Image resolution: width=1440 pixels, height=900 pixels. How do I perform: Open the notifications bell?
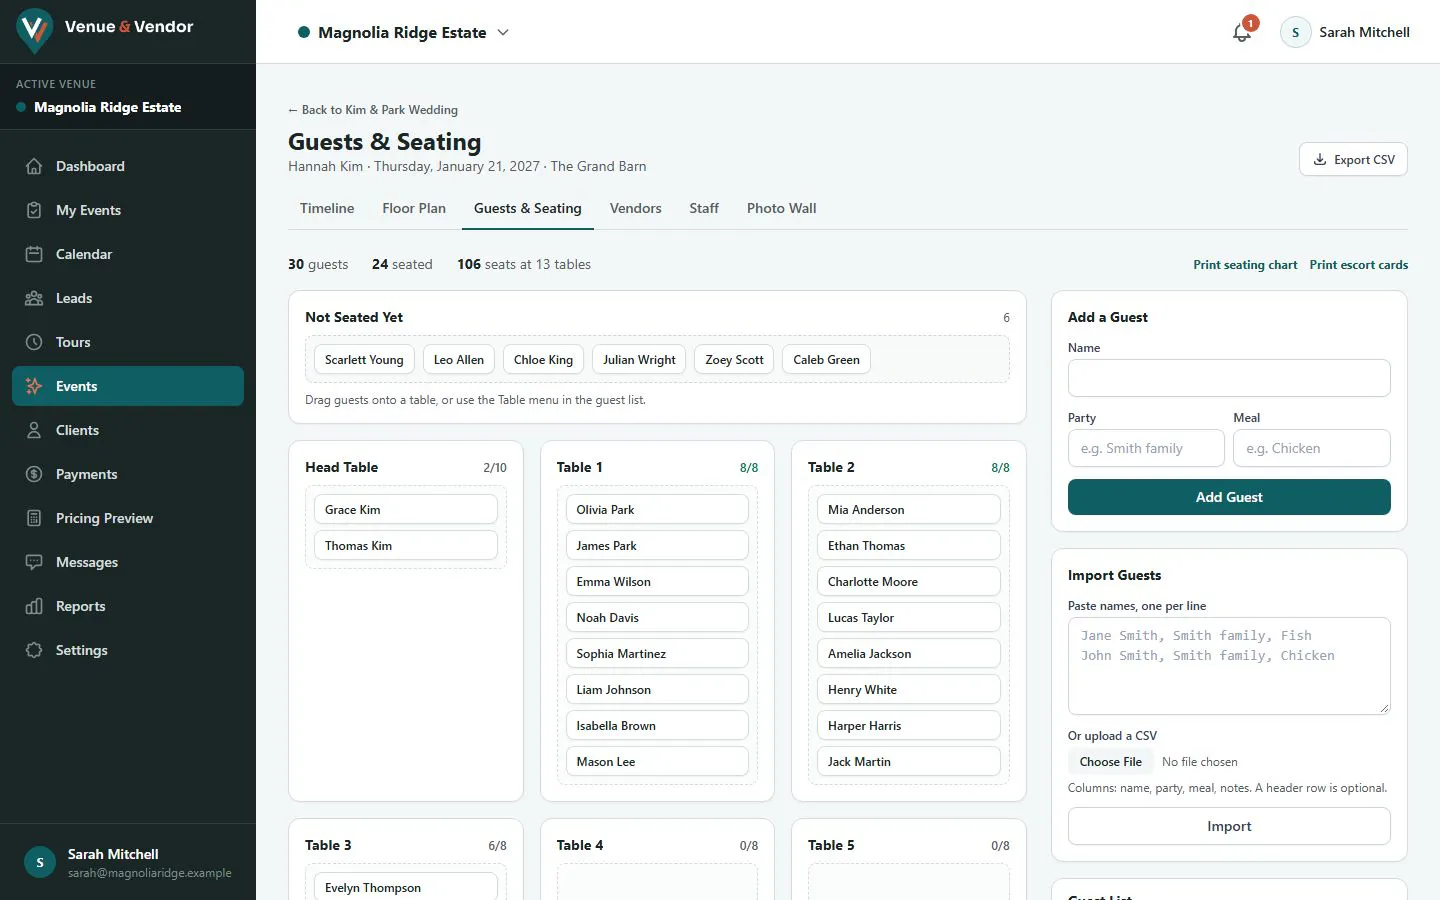pos(1242,32)
